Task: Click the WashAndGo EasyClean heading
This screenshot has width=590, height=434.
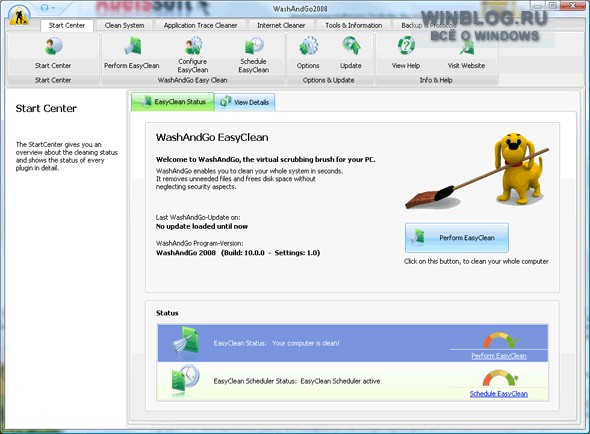Action: pyautogui.click(x=212, y=137)
